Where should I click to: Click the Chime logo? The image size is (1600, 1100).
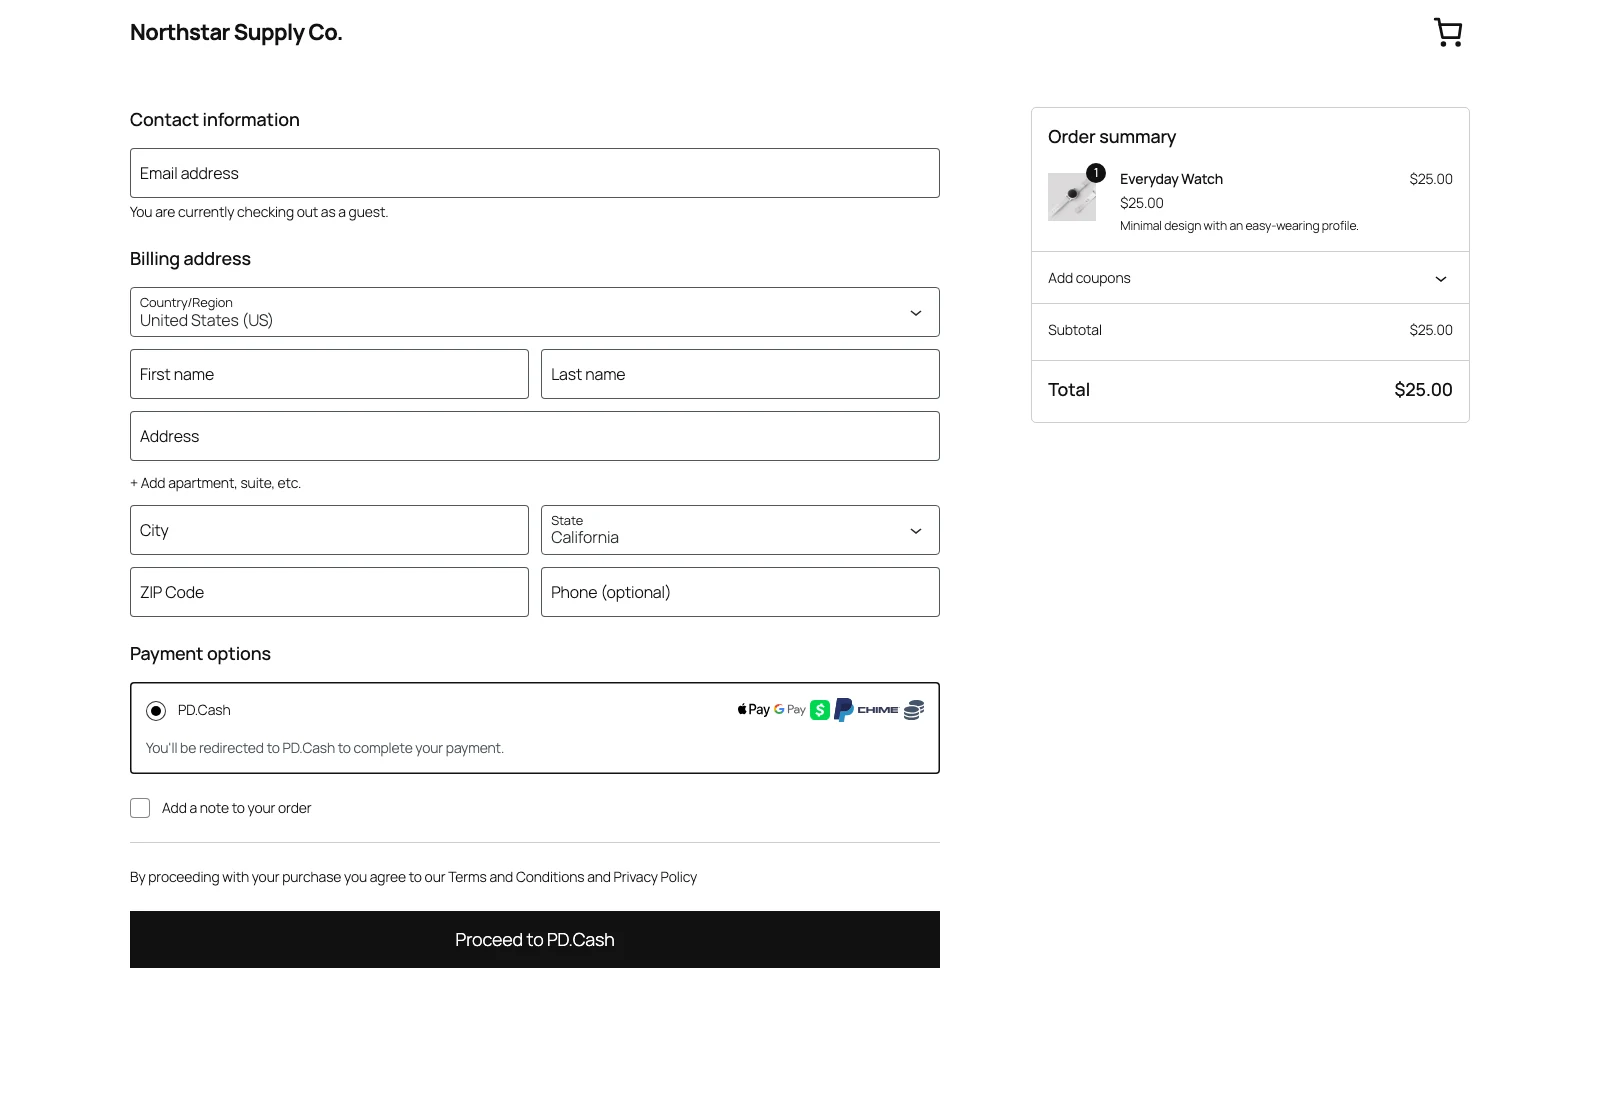point(878,710)
